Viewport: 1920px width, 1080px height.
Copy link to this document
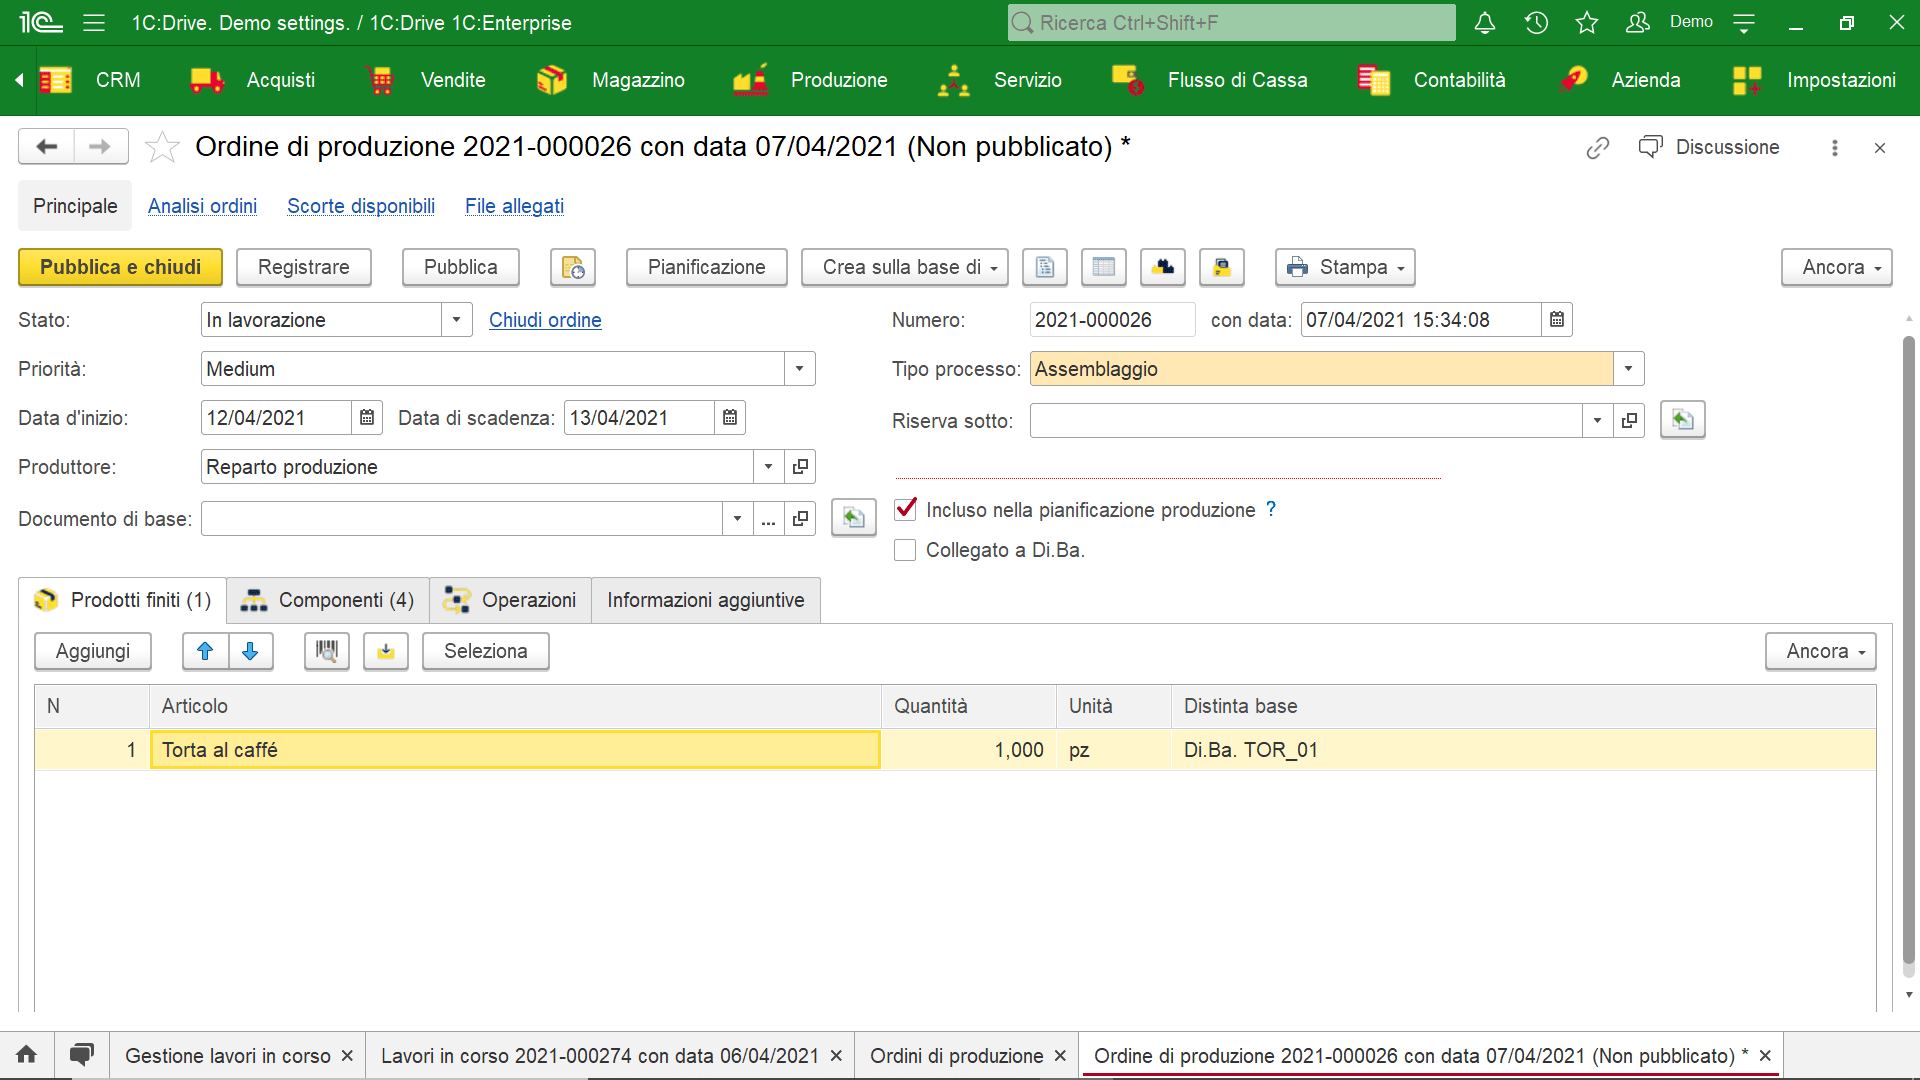[1598, 148]
